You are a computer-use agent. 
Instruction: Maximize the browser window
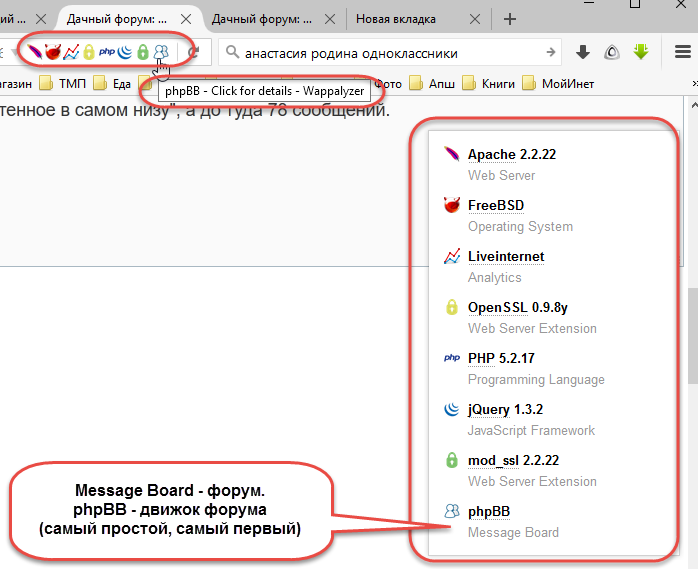(635, 4)
